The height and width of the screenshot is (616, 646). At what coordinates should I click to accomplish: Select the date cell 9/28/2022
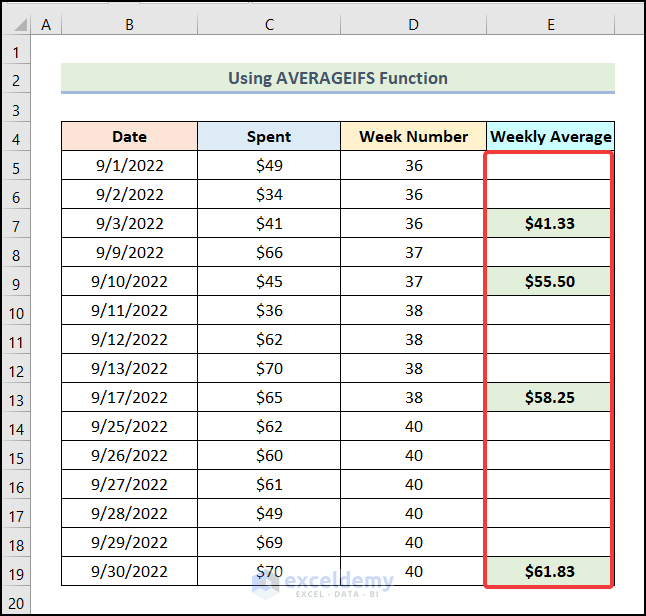click(129, 513)
